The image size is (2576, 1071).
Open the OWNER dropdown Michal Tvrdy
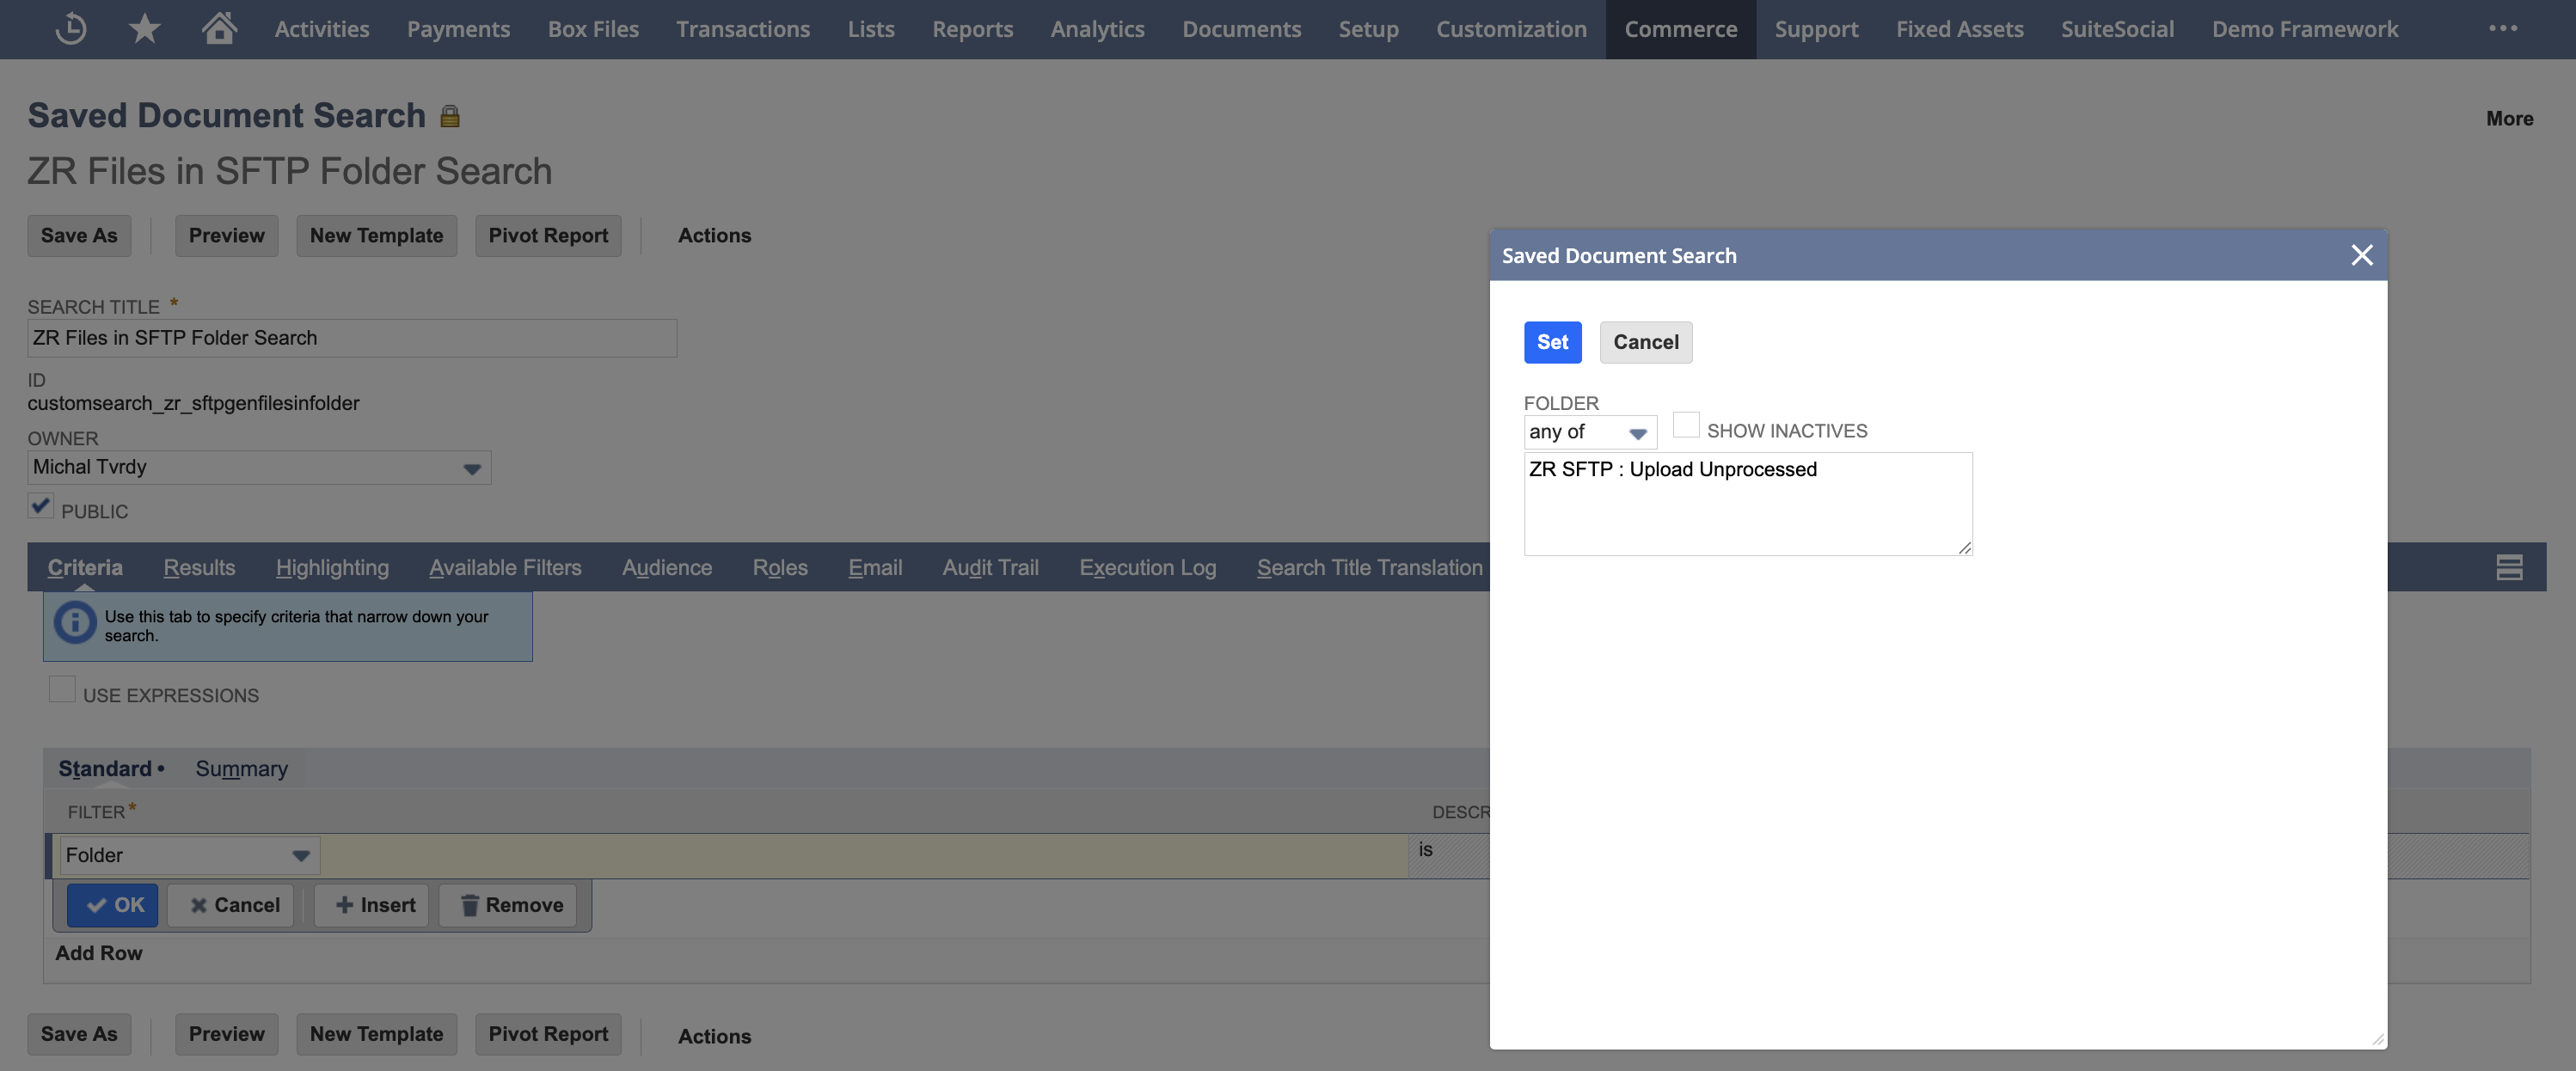pyautogui.click(x=259, y=467)
